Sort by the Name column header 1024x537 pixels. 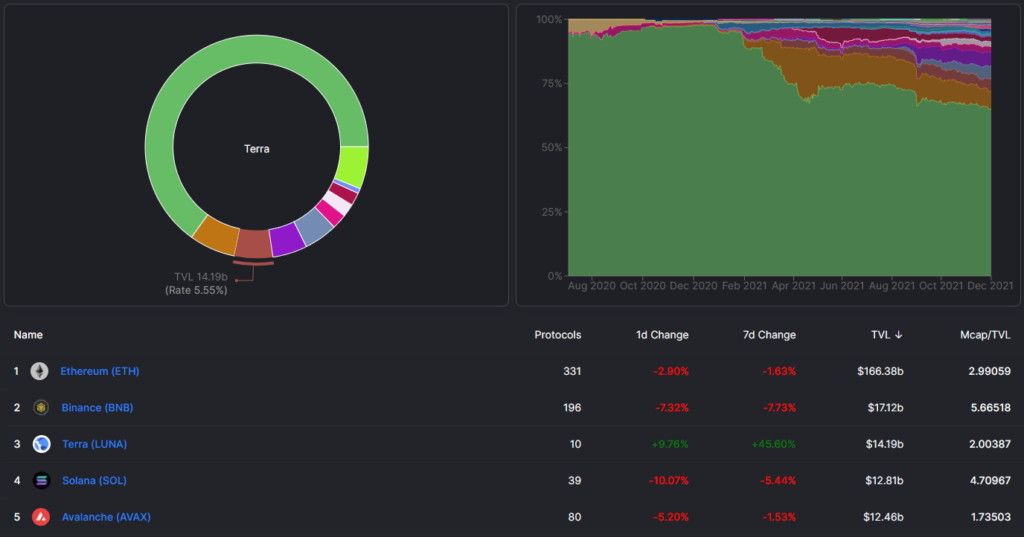point(28,335)
